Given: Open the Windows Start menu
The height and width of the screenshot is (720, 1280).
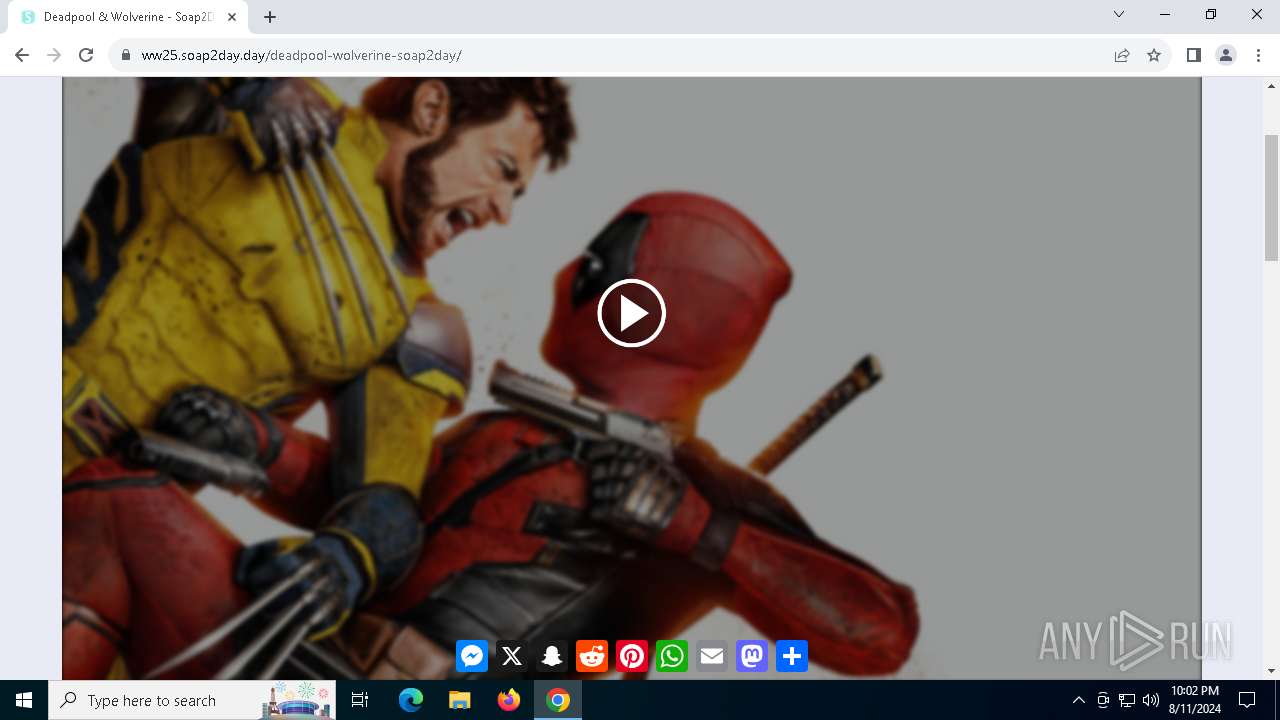Looking at the screenshot, I should 24,700.
